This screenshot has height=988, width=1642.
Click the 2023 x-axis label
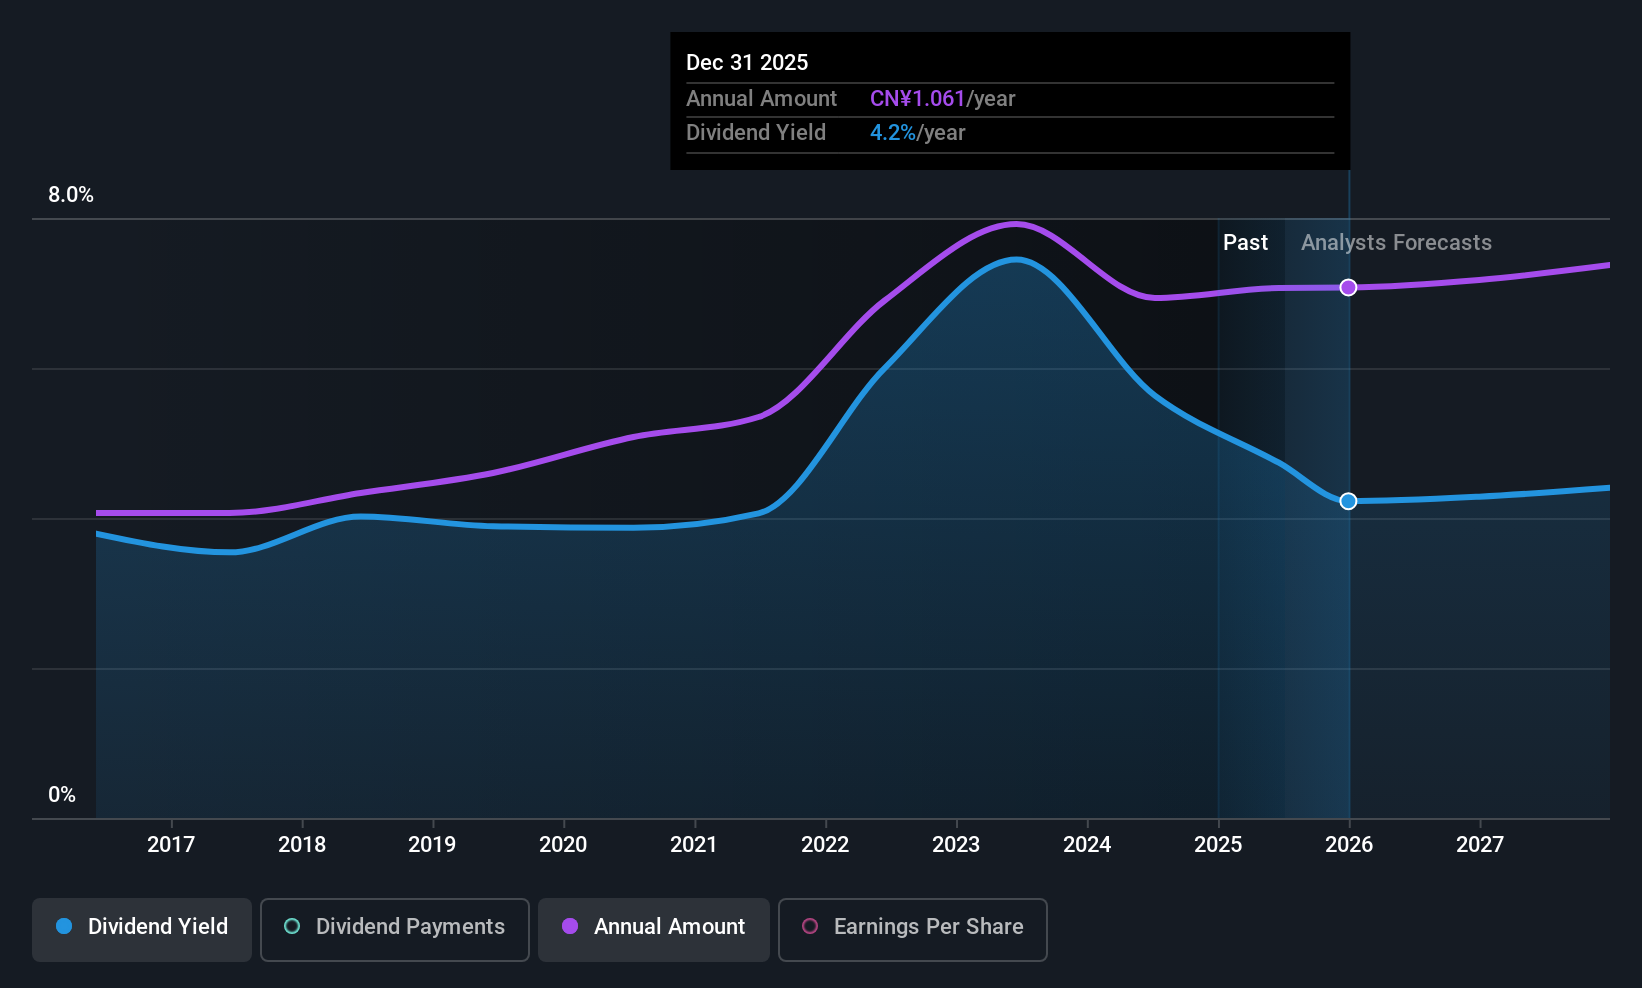[956, 845]
